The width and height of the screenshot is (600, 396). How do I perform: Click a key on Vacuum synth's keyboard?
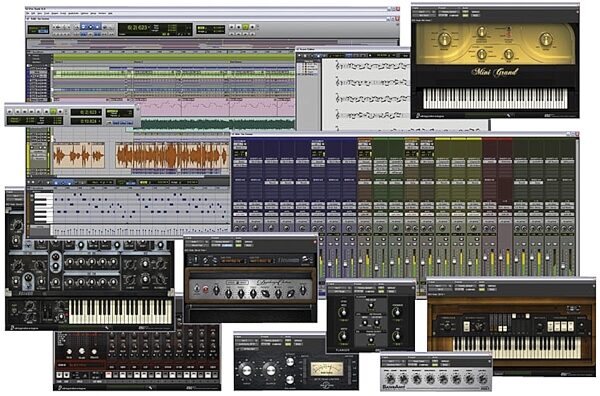tap(120, 311)
